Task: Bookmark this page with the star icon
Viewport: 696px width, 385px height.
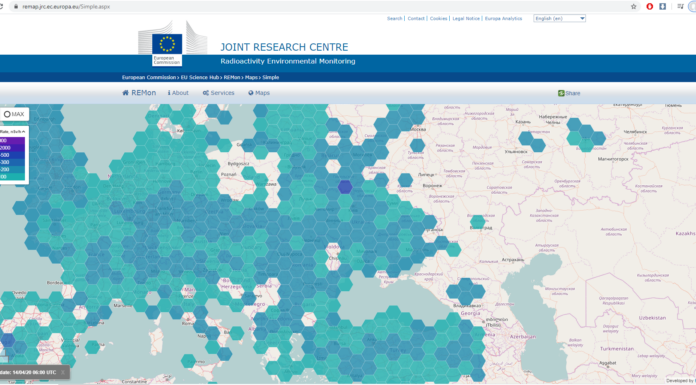Action: click(633, 7)
